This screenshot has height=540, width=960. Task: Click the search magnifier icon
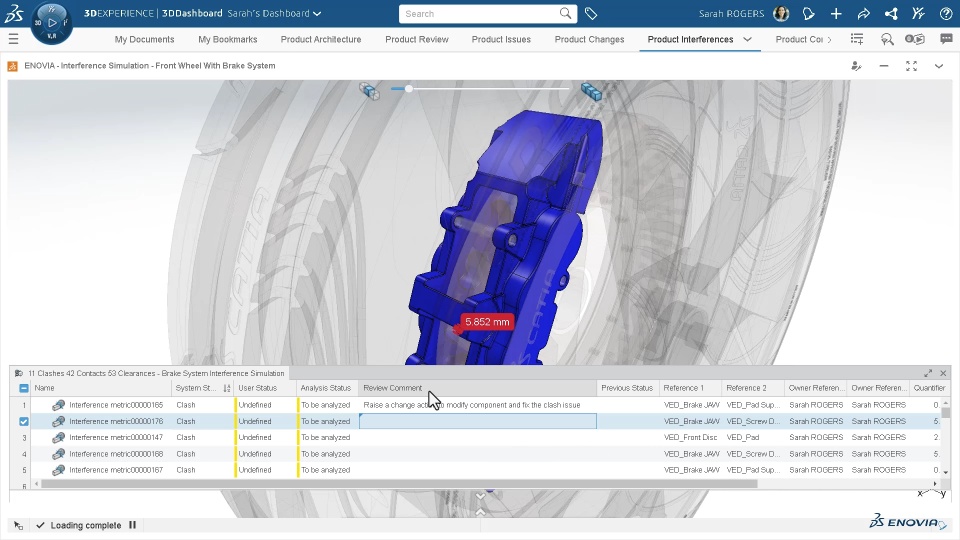(x=565, y=13)
